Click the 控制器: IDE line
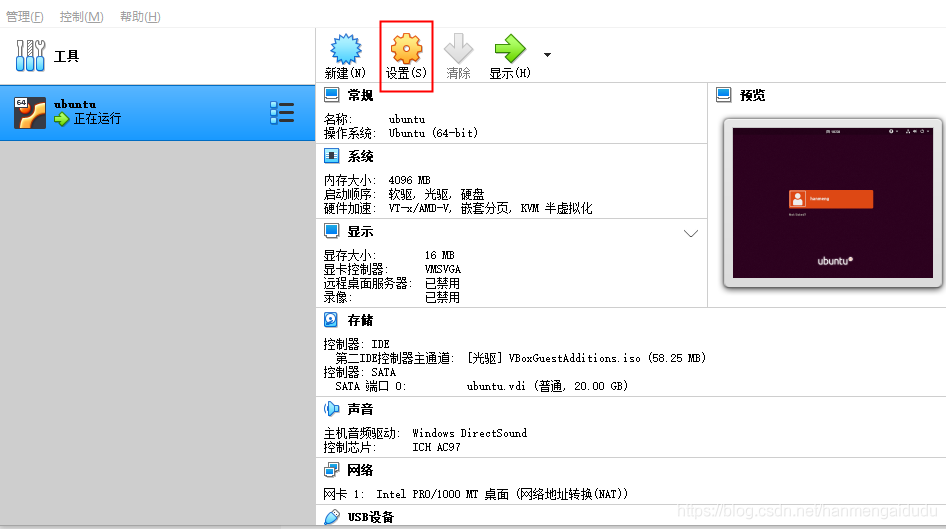946x529 pixels. click(x=357, y=344)
